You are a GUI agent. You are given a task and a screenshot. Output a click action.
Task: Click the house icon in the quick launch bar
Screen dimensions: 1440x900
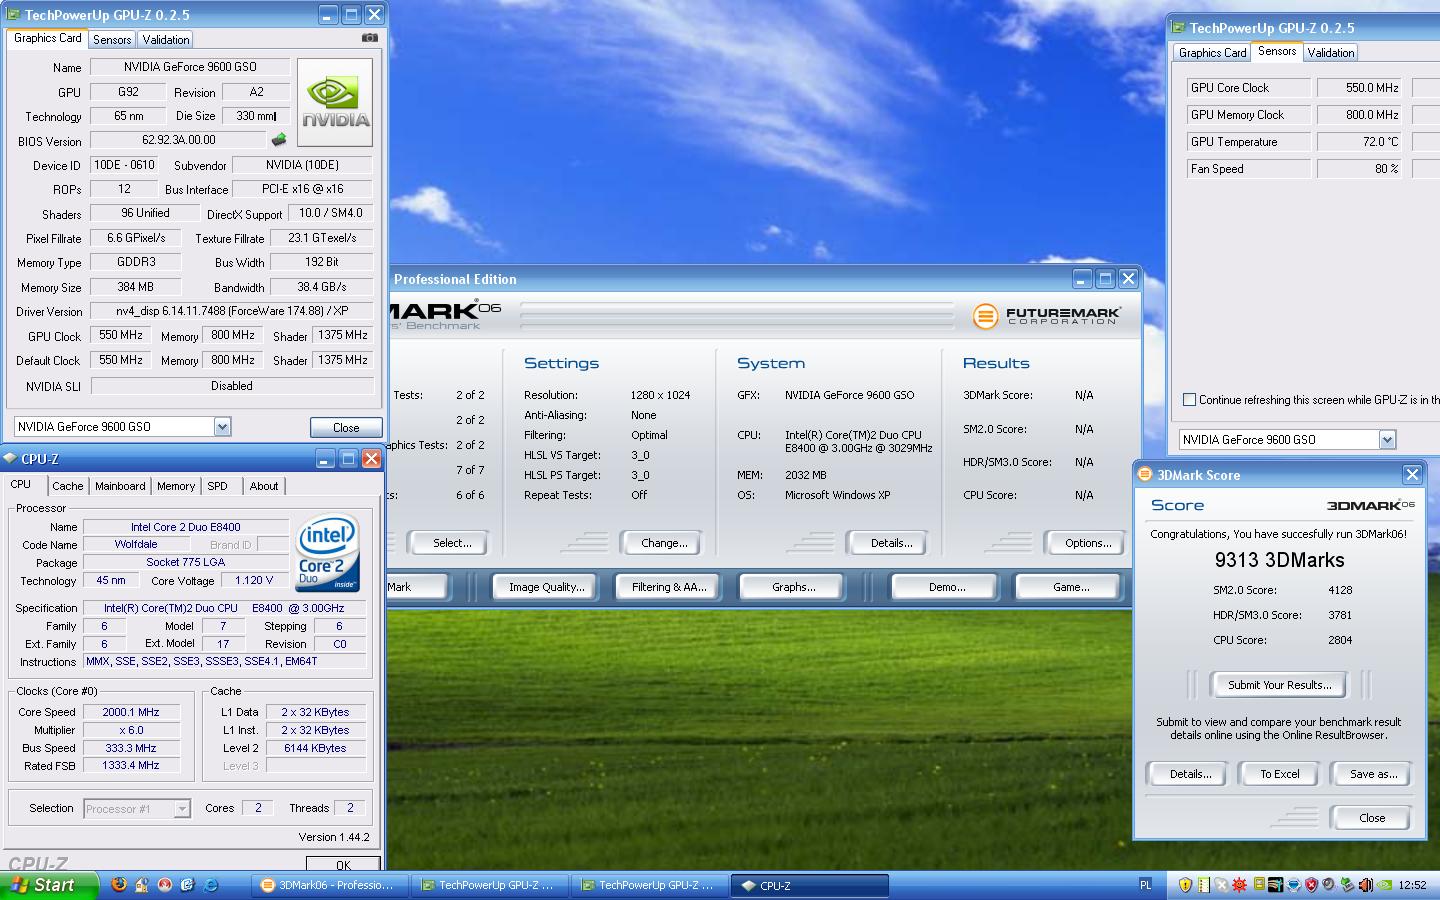[142, 885]
